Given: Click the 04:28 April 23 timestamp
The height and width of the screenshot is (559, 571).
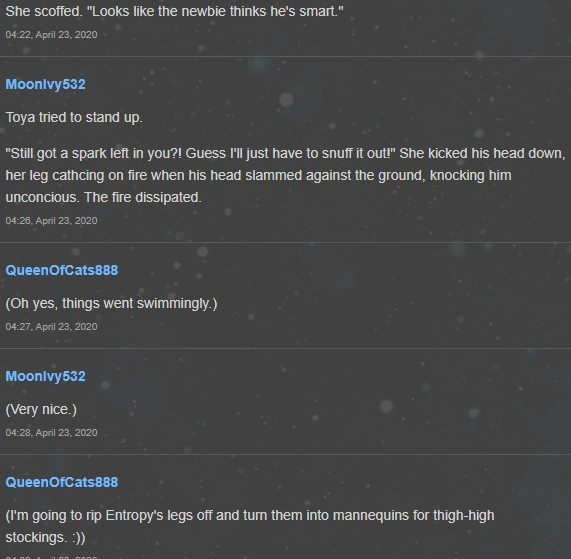Looking at the screenshot, I should (x=51, y=433).
